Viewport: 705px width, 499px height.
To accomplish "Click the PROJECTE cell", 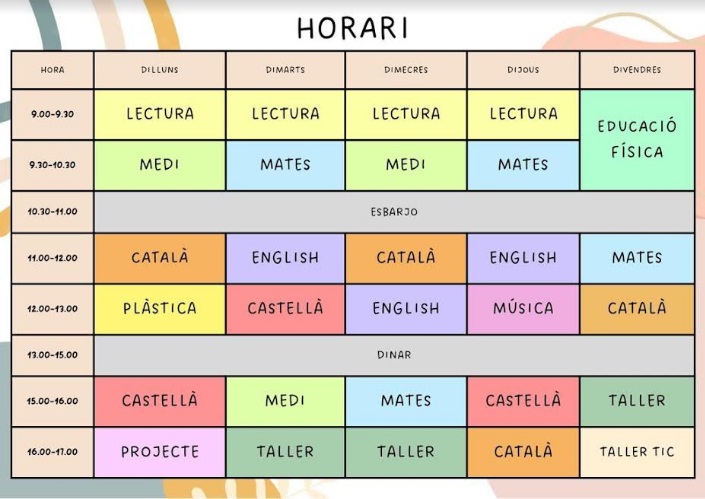I will coord(160,452).
